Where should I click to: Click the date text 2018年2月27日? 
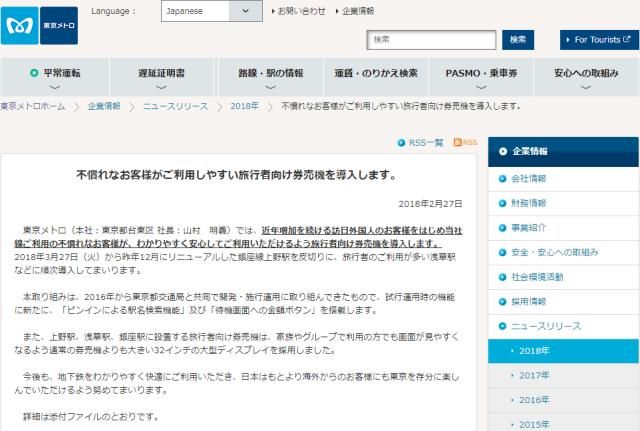430,204
